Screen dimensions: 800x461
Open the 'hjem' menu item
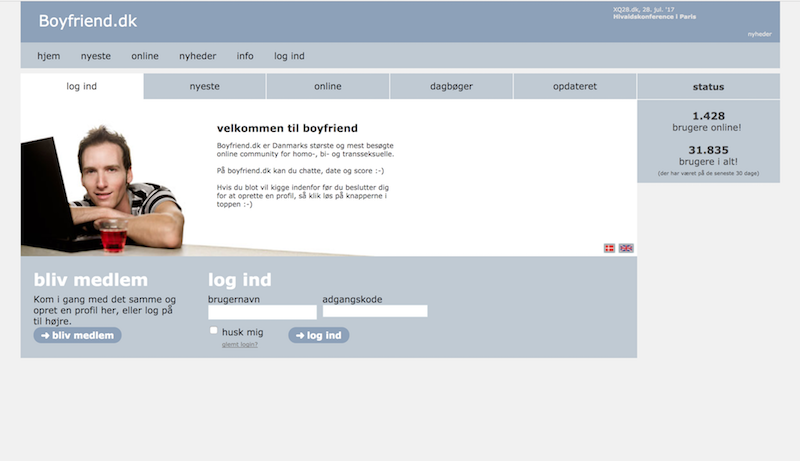48,56
